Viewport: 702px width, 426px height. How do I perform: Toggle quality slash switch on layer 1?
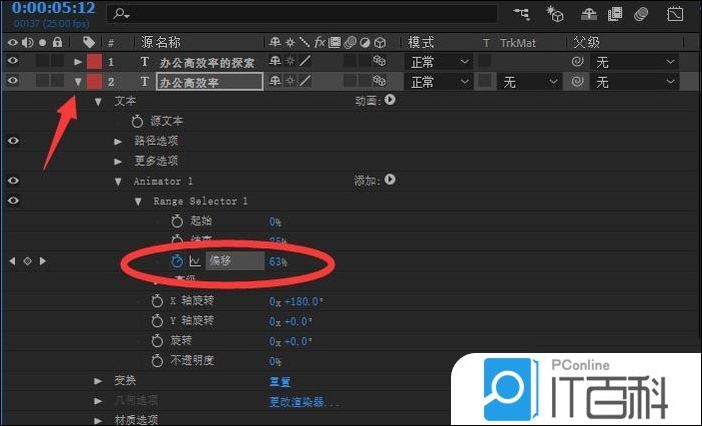pyautogui.click(x=305, y=61)
